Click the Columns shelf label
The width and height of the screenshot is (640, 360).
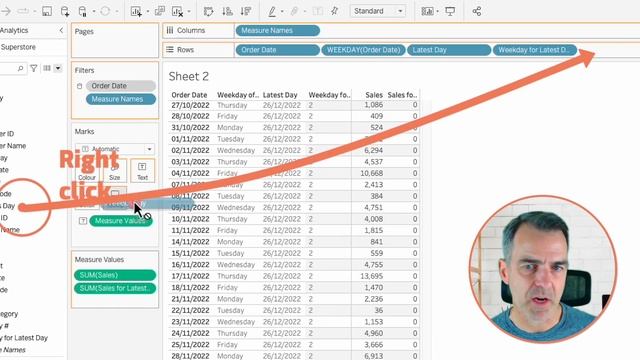(191, 31)
